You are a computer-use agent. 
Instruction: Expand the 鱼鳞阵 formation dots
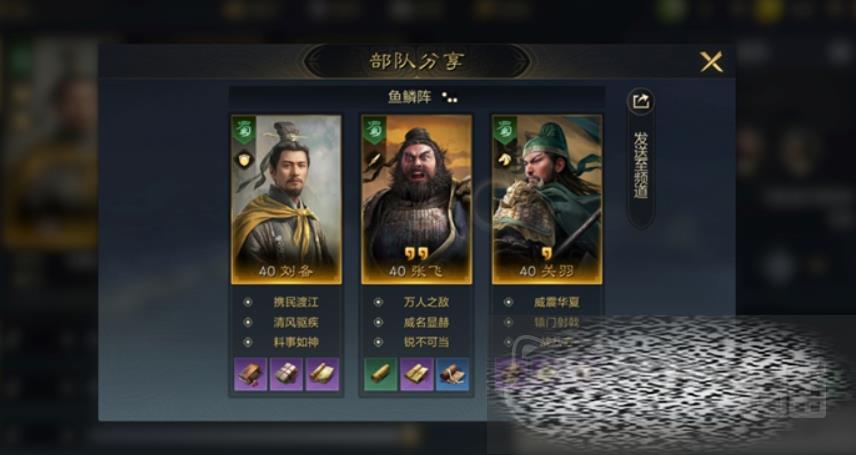click(450, 98)
